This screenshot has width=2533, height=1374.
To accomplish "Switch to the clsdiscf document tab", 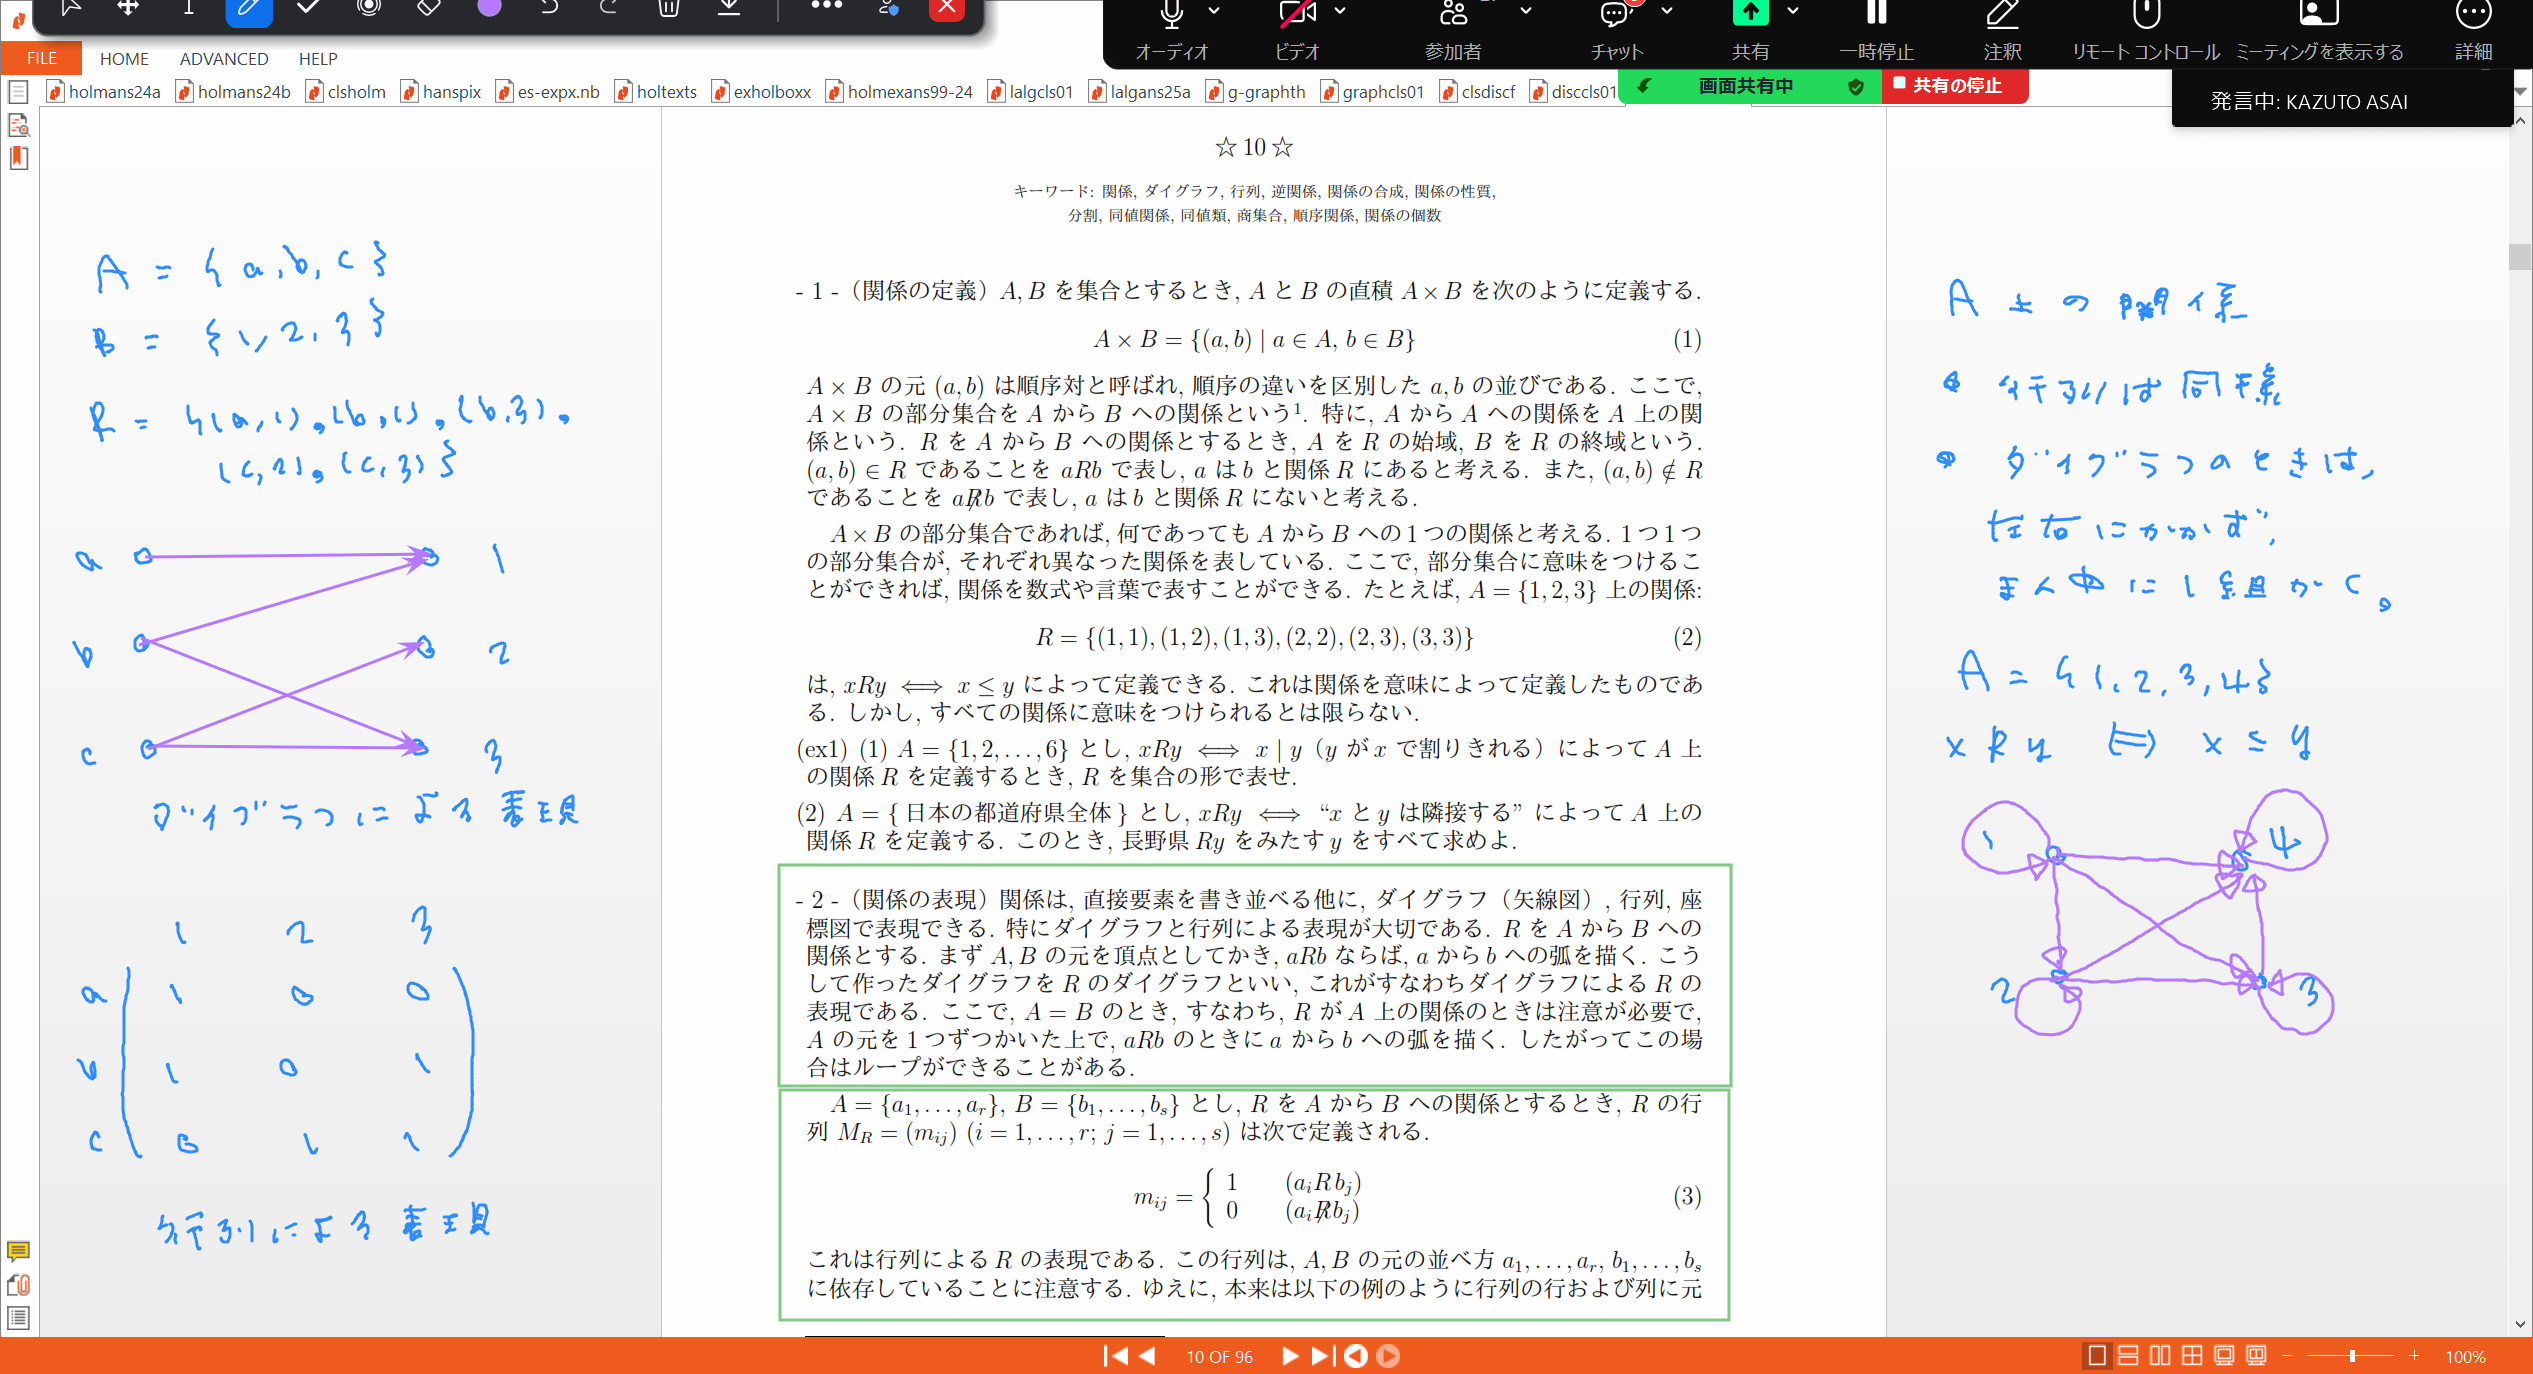I will [1478, 92].
